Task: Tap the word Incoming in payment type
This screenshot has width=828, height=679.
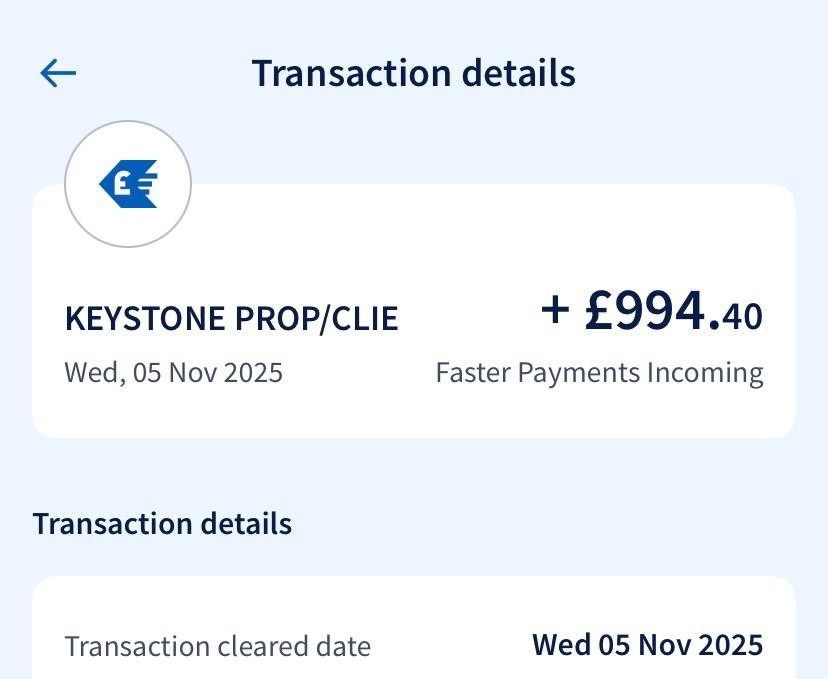Action: pyautogui.click(x=704, y=372)
